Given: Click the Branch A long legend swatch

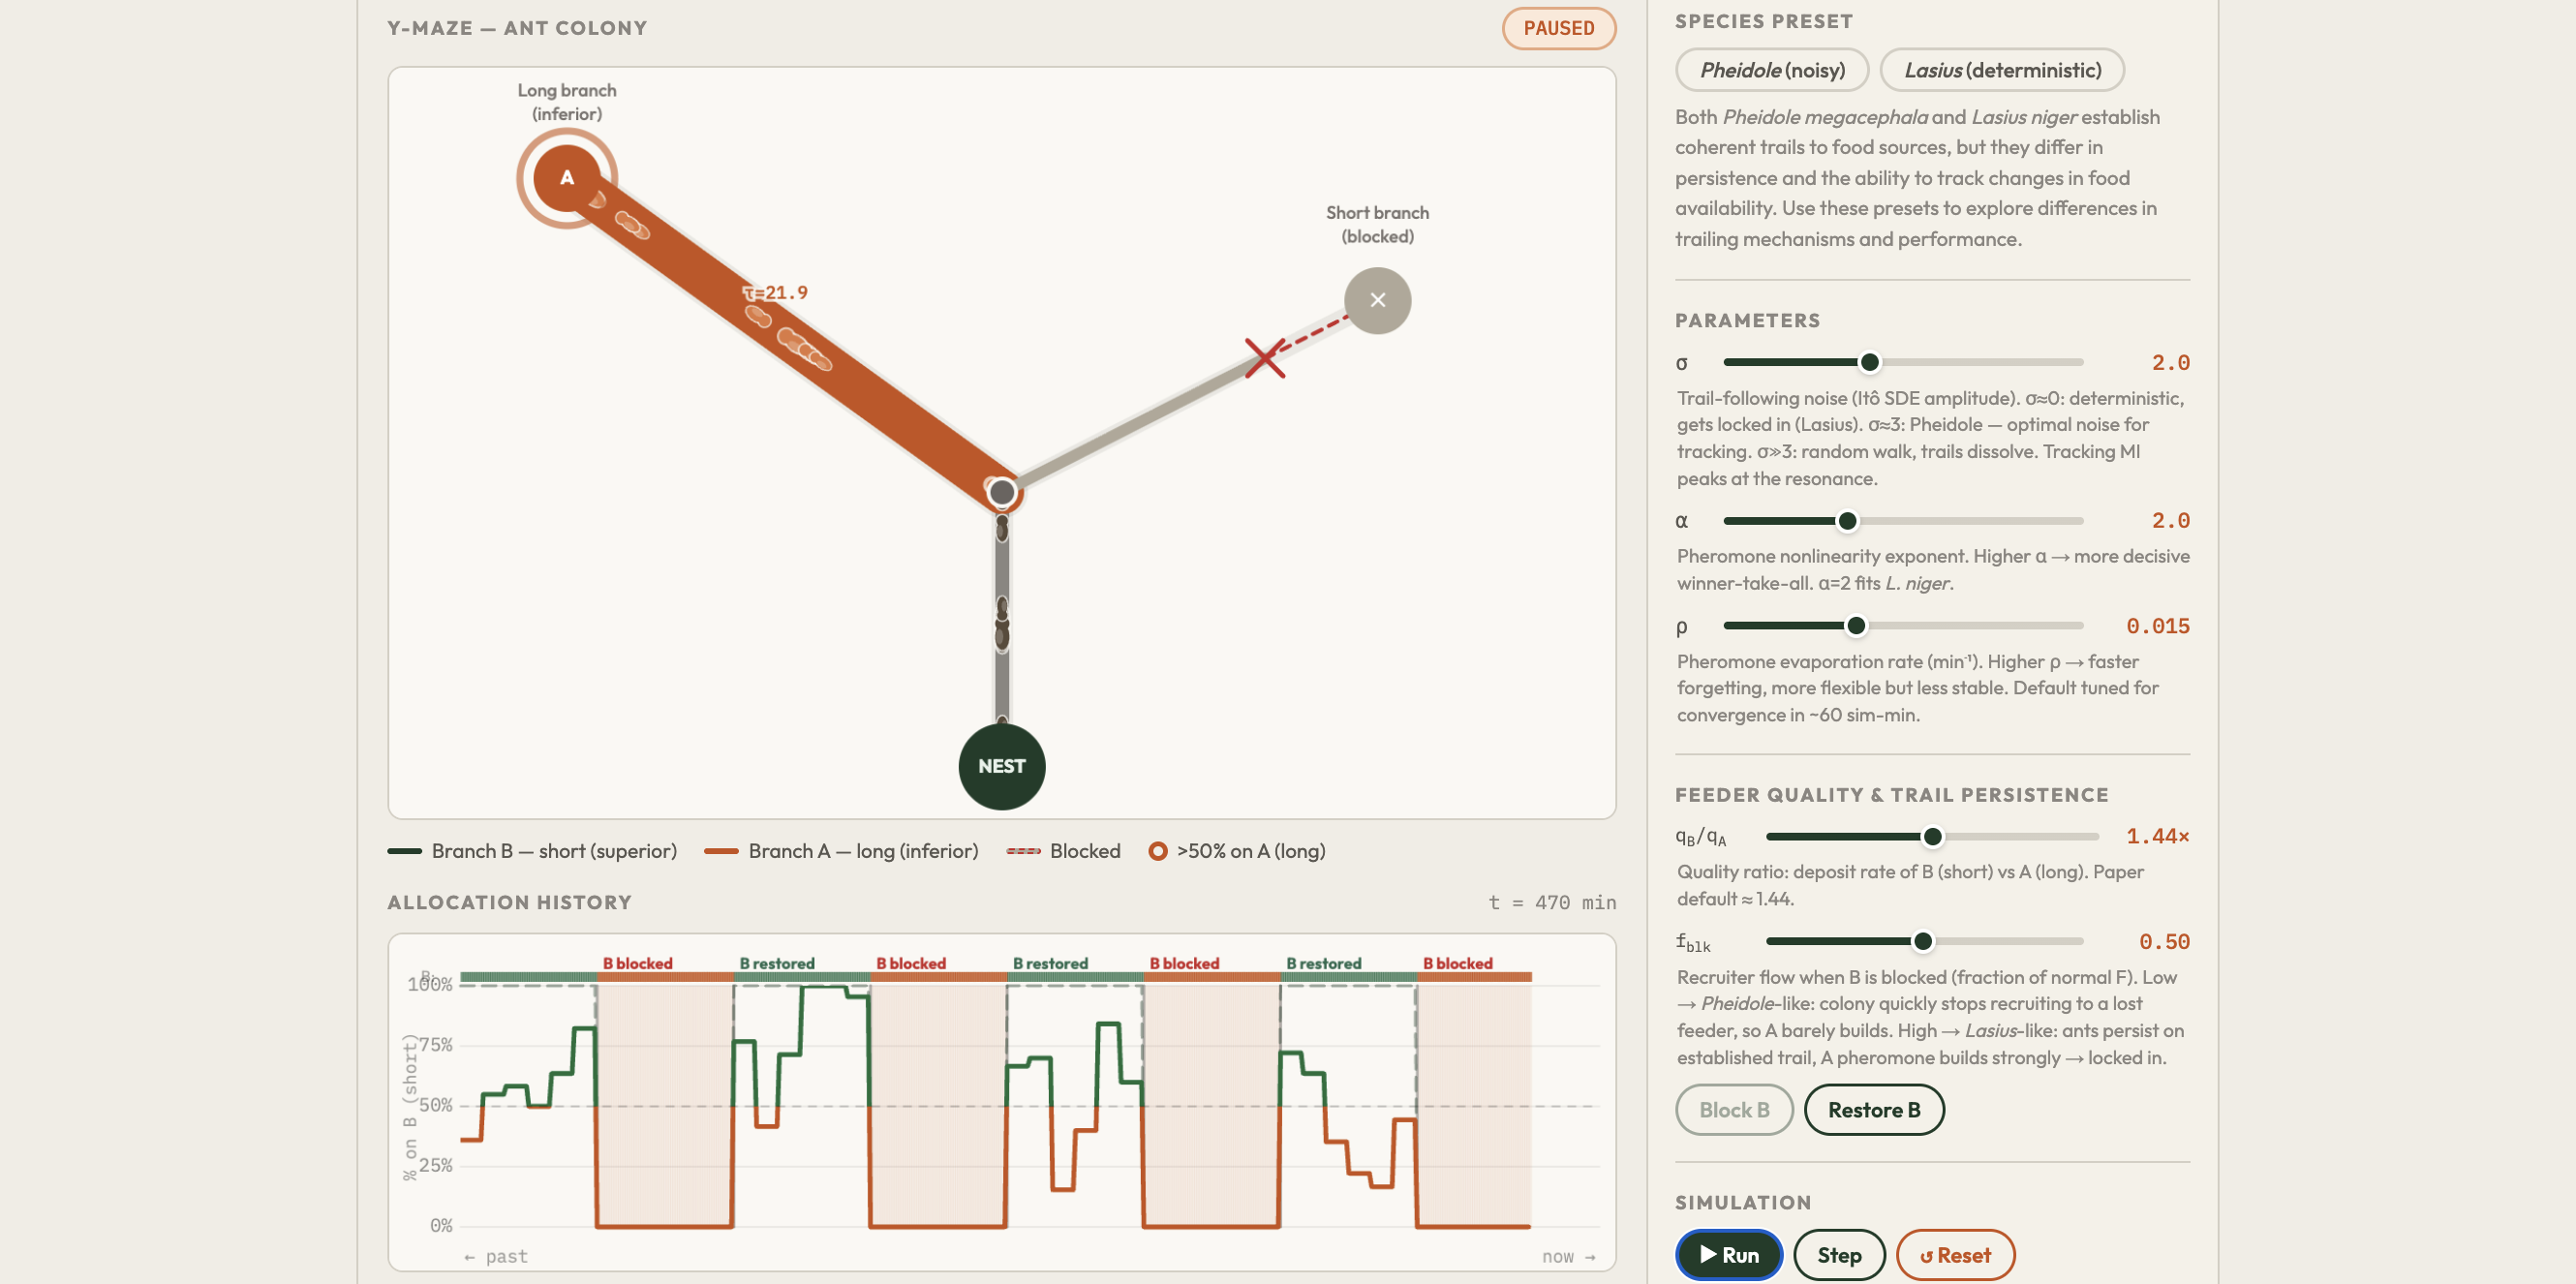Looking at the screenshot, I should [x=722, y=851].
